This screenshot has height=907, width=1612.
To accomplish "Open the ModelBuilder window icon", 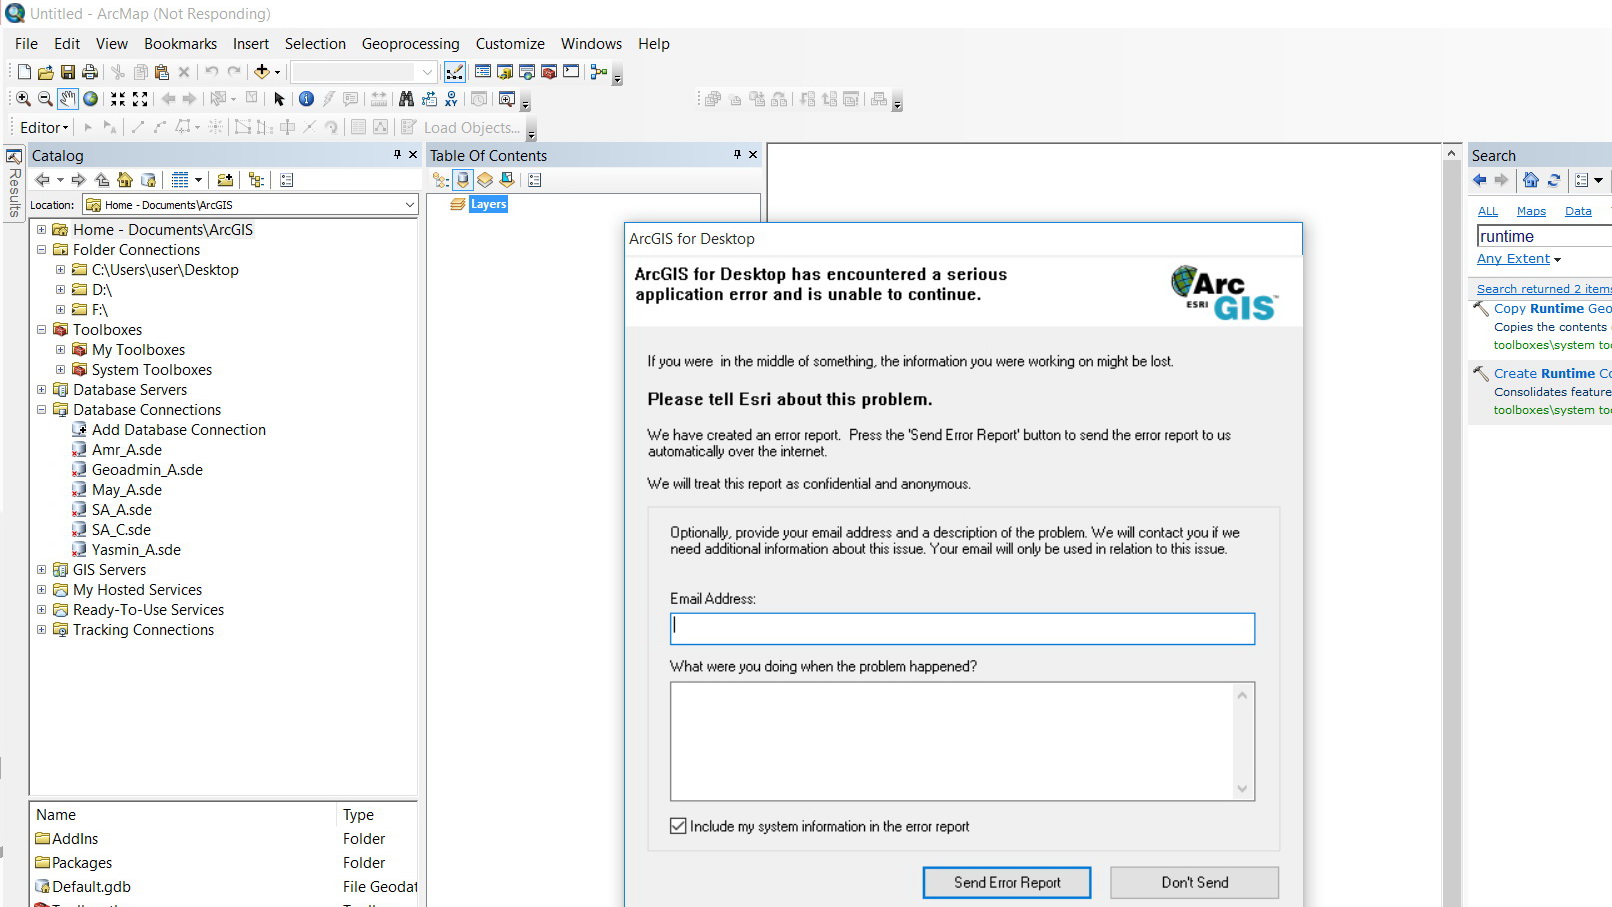I will pyautogui.click(x=599, y=72).
